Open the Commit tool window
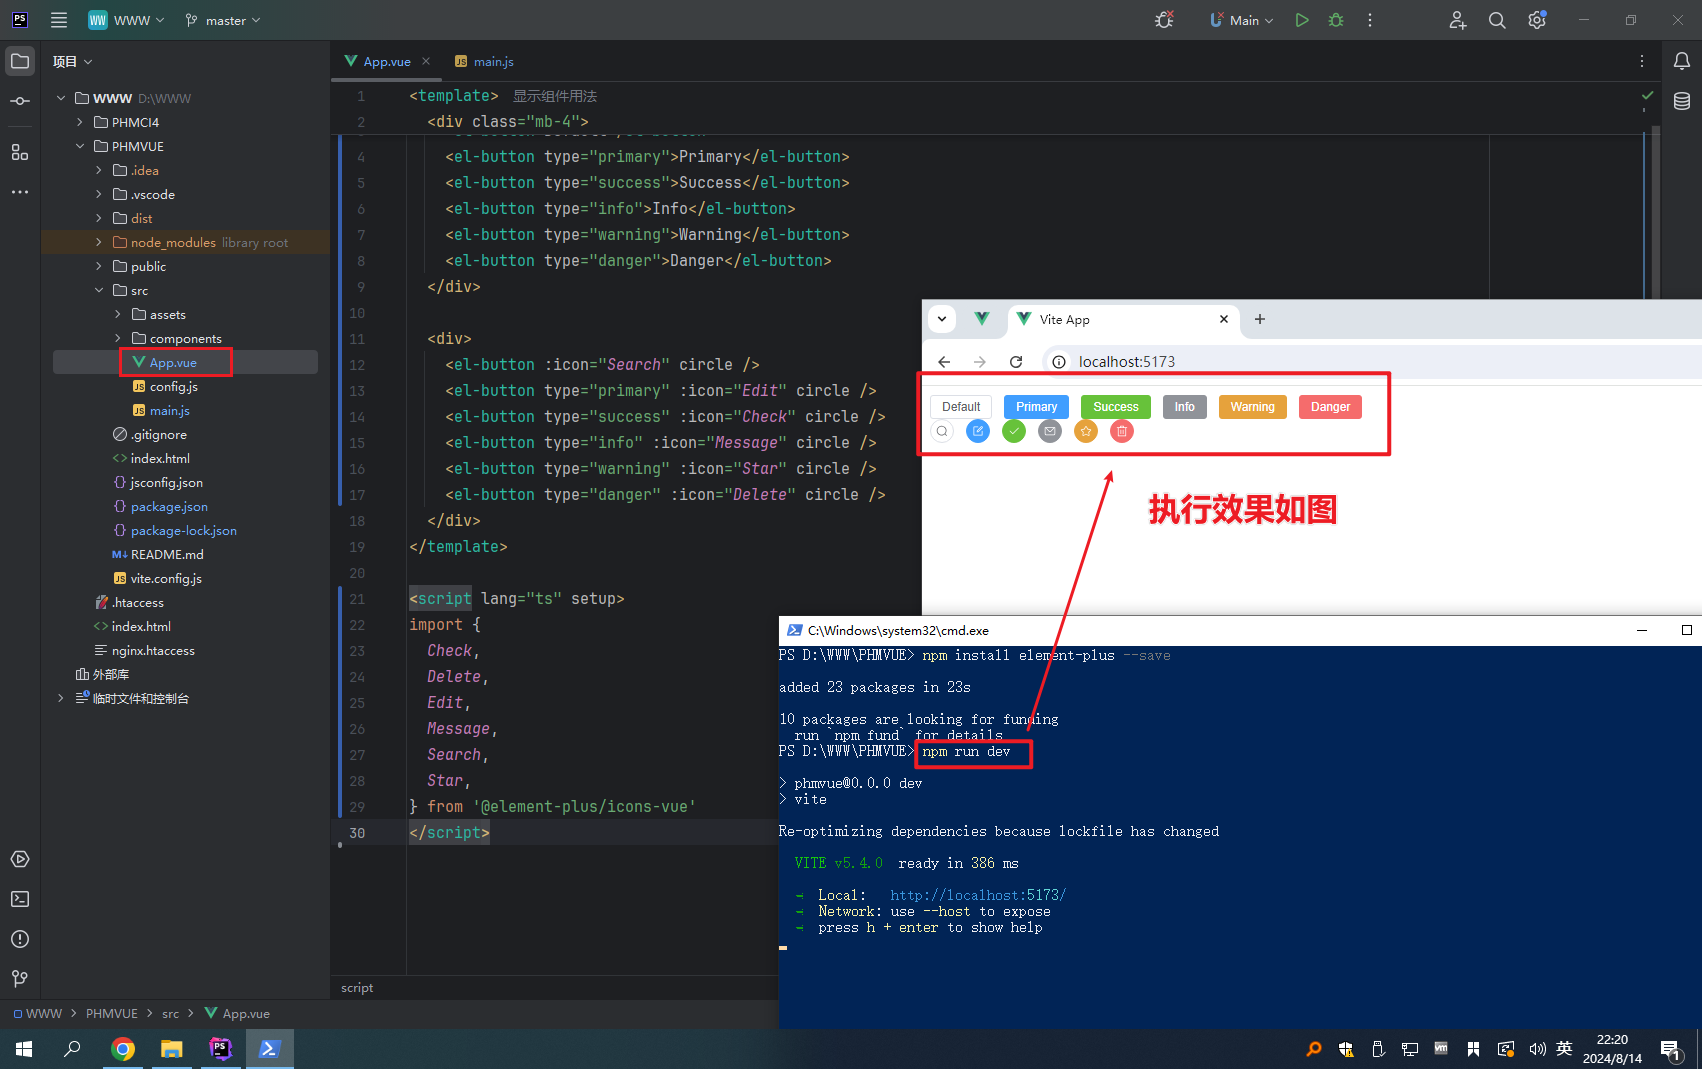This screenshot has height=1069, width=1702. tap(20, 101)
